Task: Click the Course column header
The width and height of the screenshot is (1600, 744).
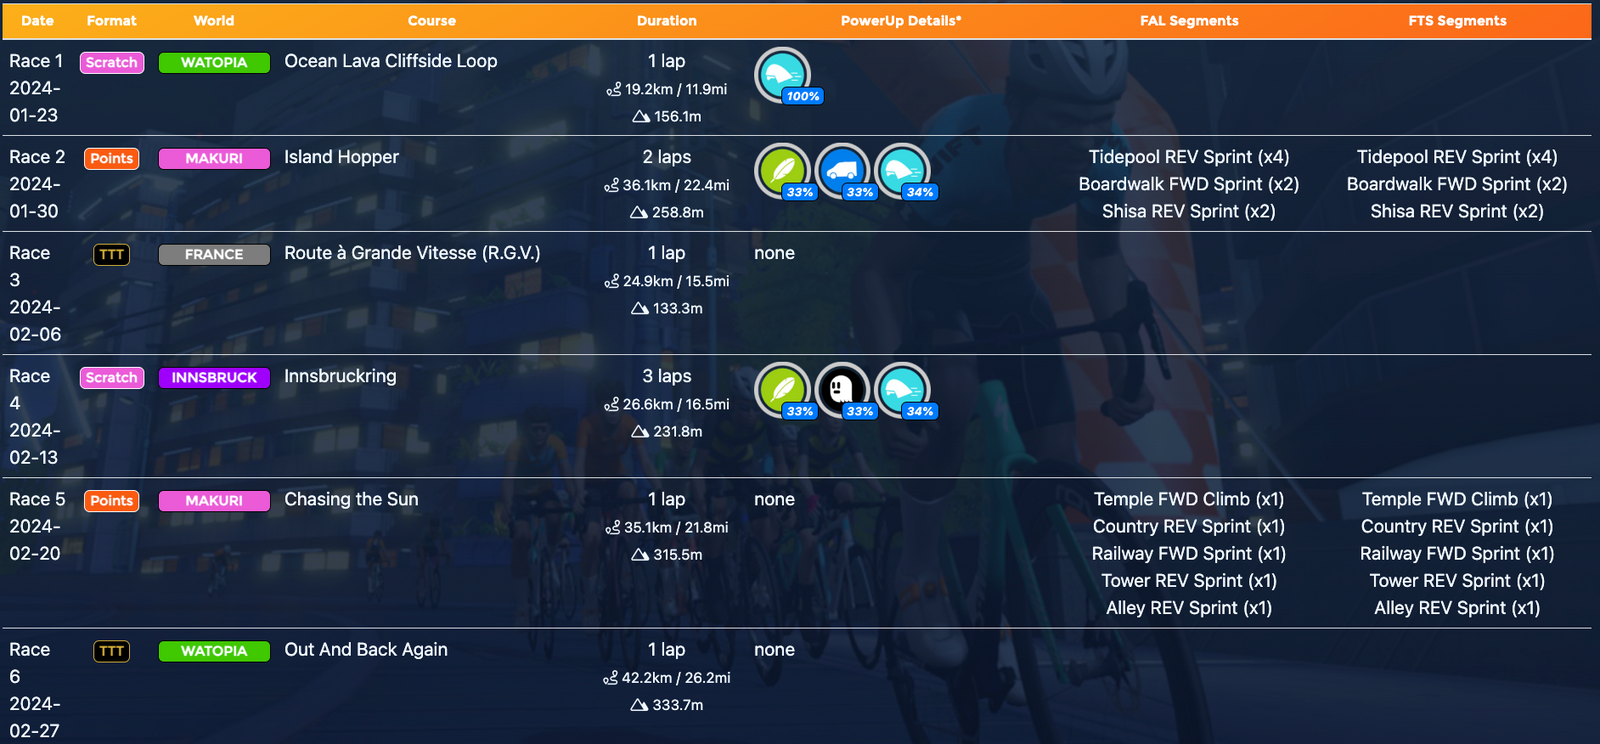Action: [432, 21]
